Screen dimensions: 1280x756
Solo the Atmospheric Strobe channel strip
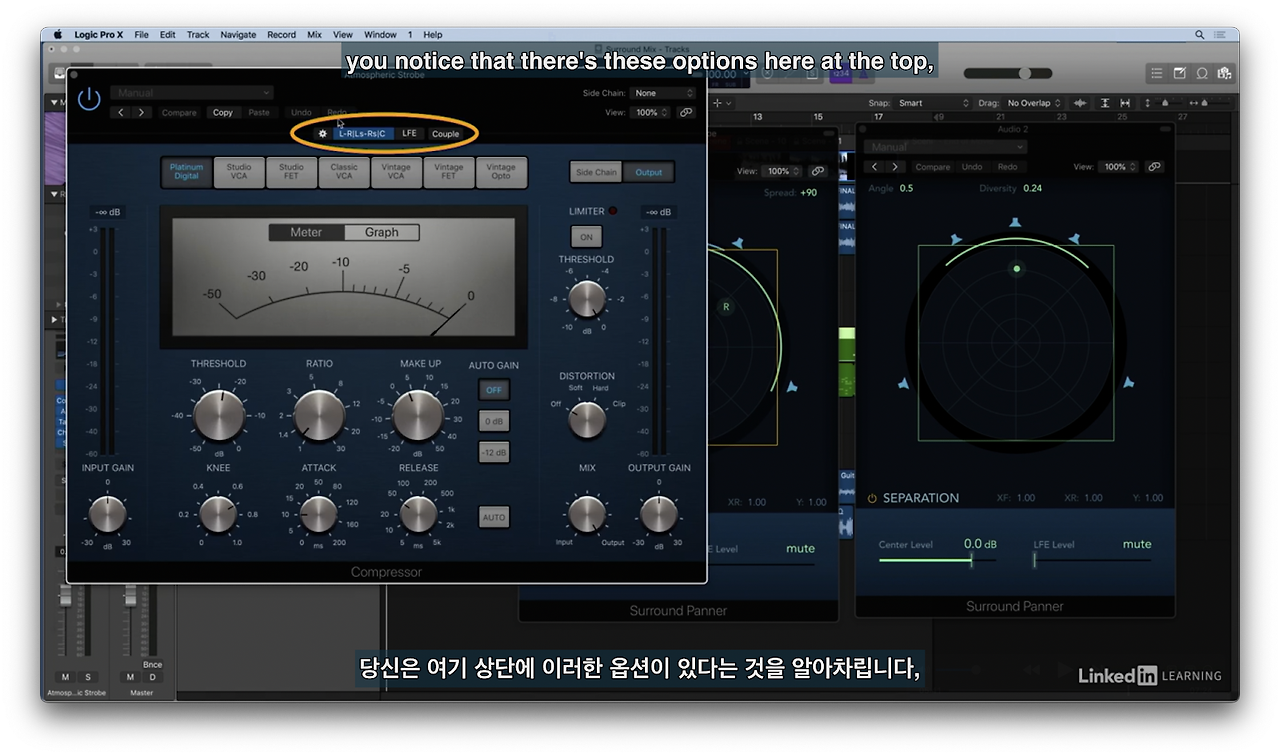pyautogui.click(x=87, y=677)
